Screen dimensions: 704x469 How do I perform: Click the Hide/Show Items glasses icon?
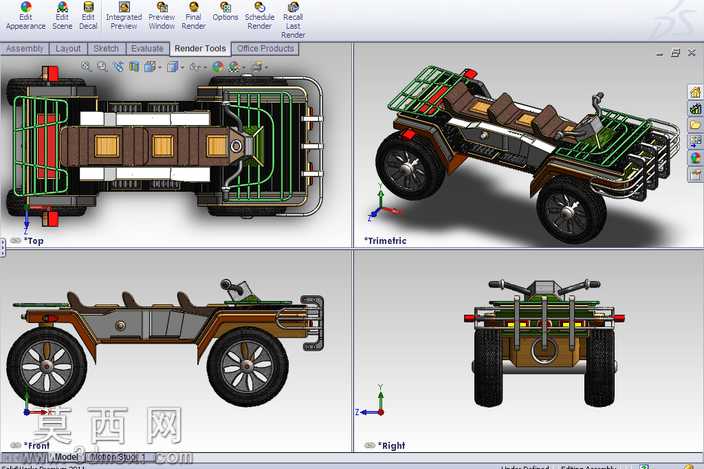[195, 67]
